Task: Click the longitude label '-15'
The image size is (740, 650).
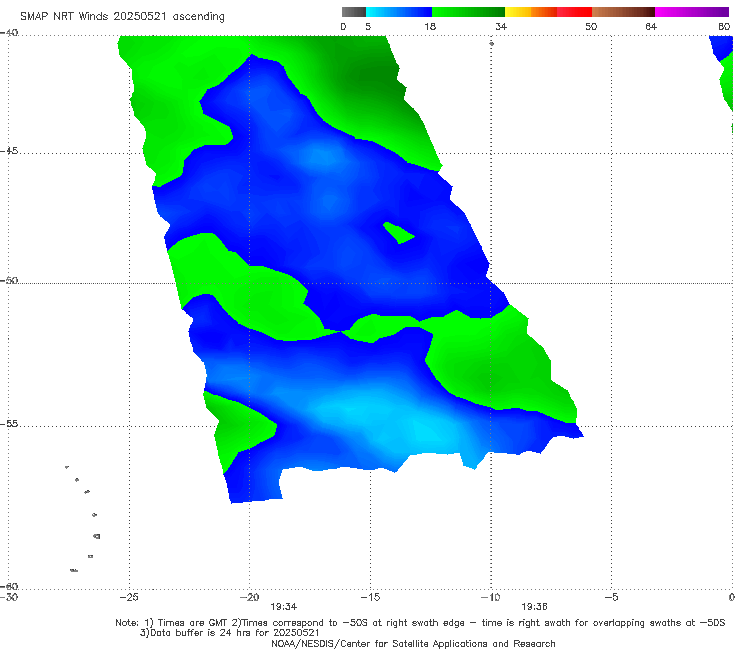Action: point(370,597)
